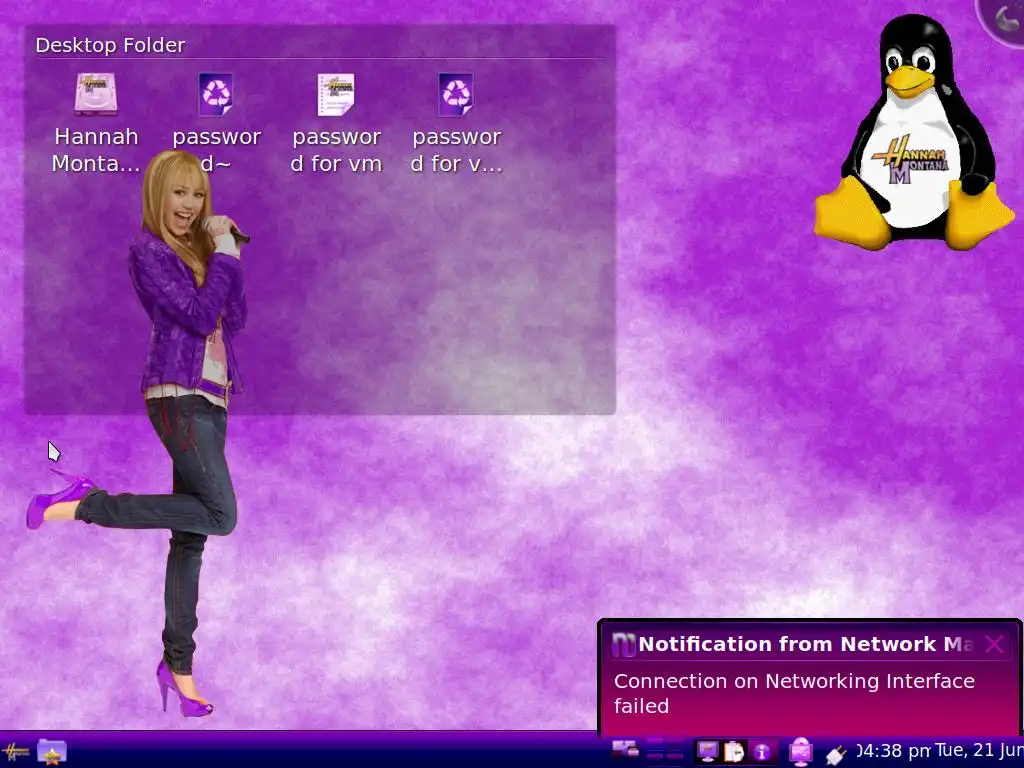The height and width of the screenshot is (768, 1024).
Task: Open the Network Manager monitor icon
Action: click(x=801, y=752)
